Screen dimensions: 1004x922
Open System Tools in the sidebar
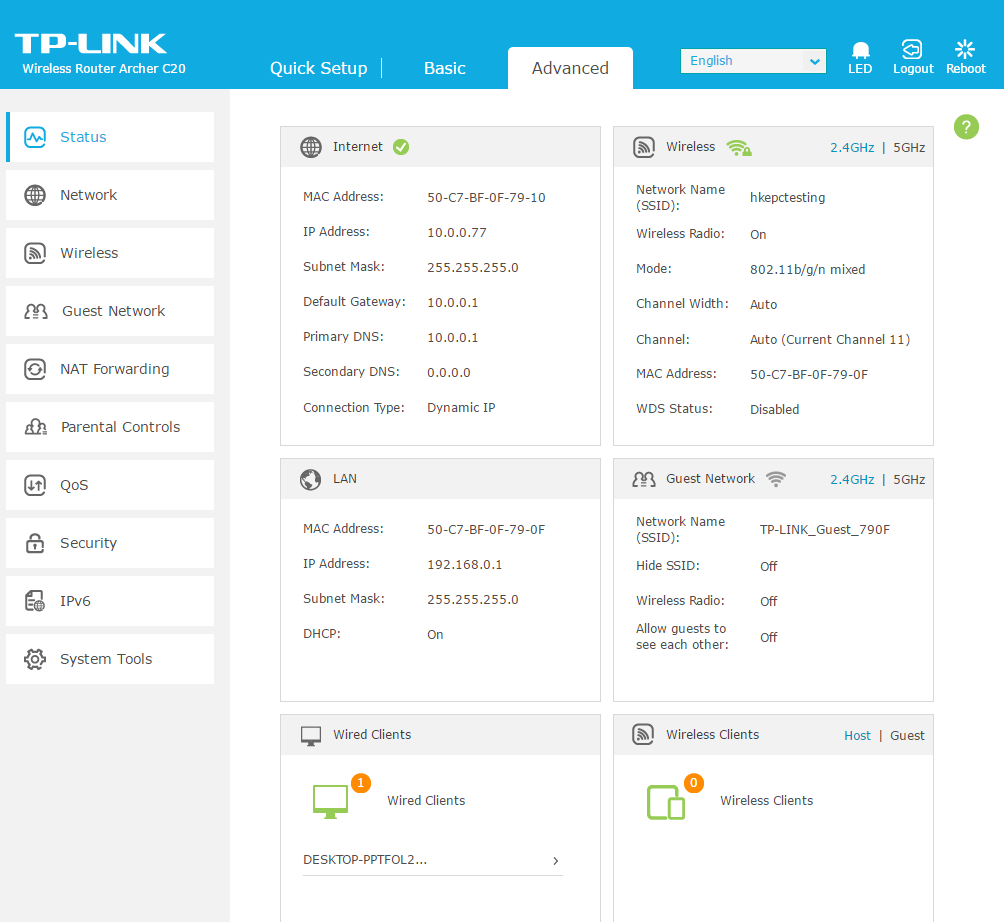coord(110,659)
